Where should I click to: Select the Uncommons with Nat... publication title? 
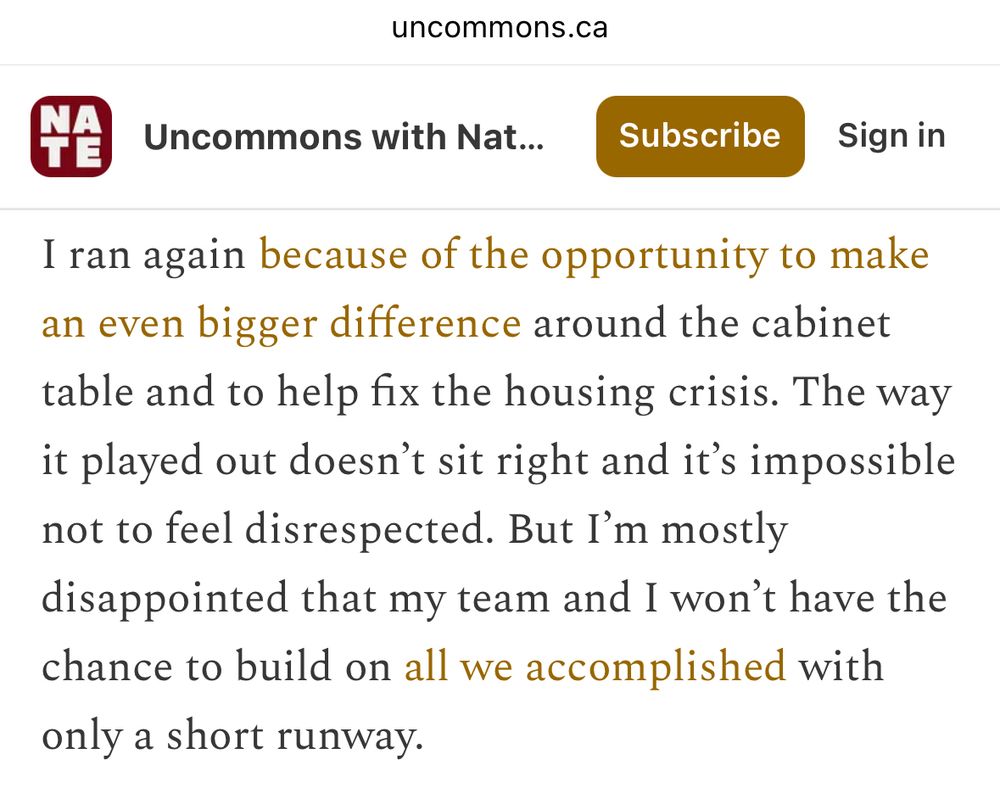[344, 137]
